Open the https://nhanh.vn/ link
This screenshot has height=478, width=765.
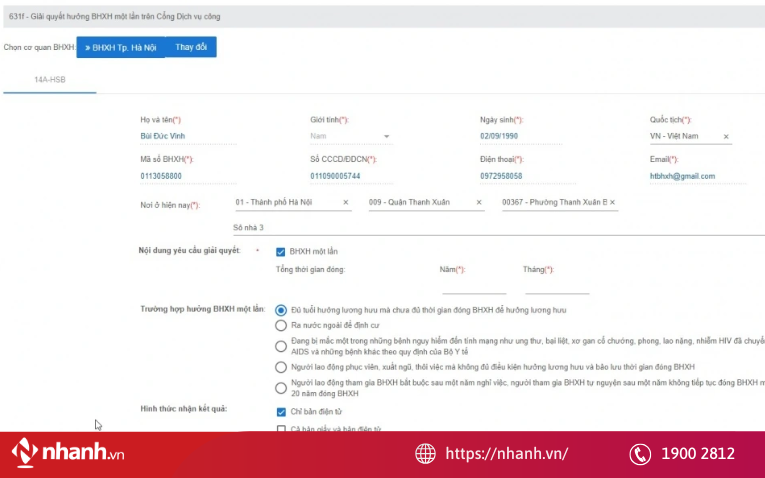(x=506, y=454)
